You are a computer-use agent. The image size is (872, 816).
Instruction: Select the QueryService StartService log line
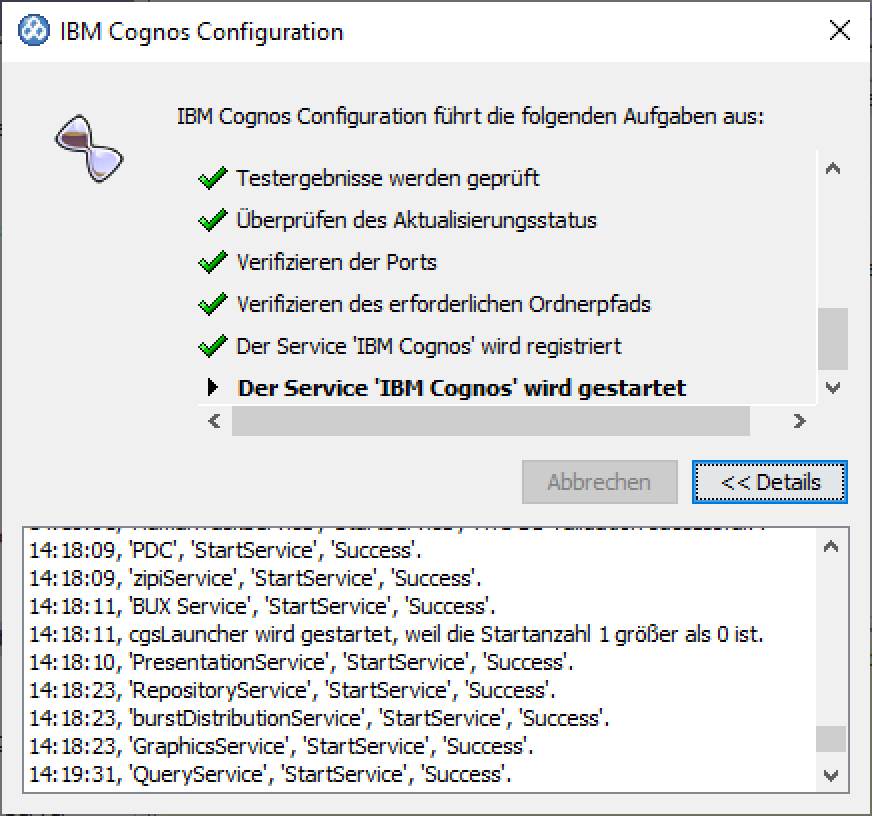pyautogui.click(x=265, y=774)
